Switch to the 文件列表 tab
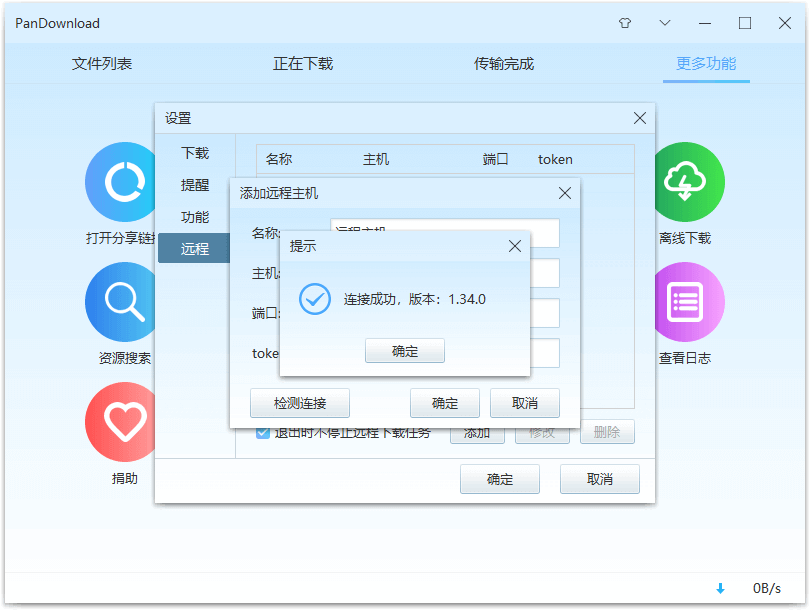The height and width of the screenshot is (610, 810). click(102, 64)
